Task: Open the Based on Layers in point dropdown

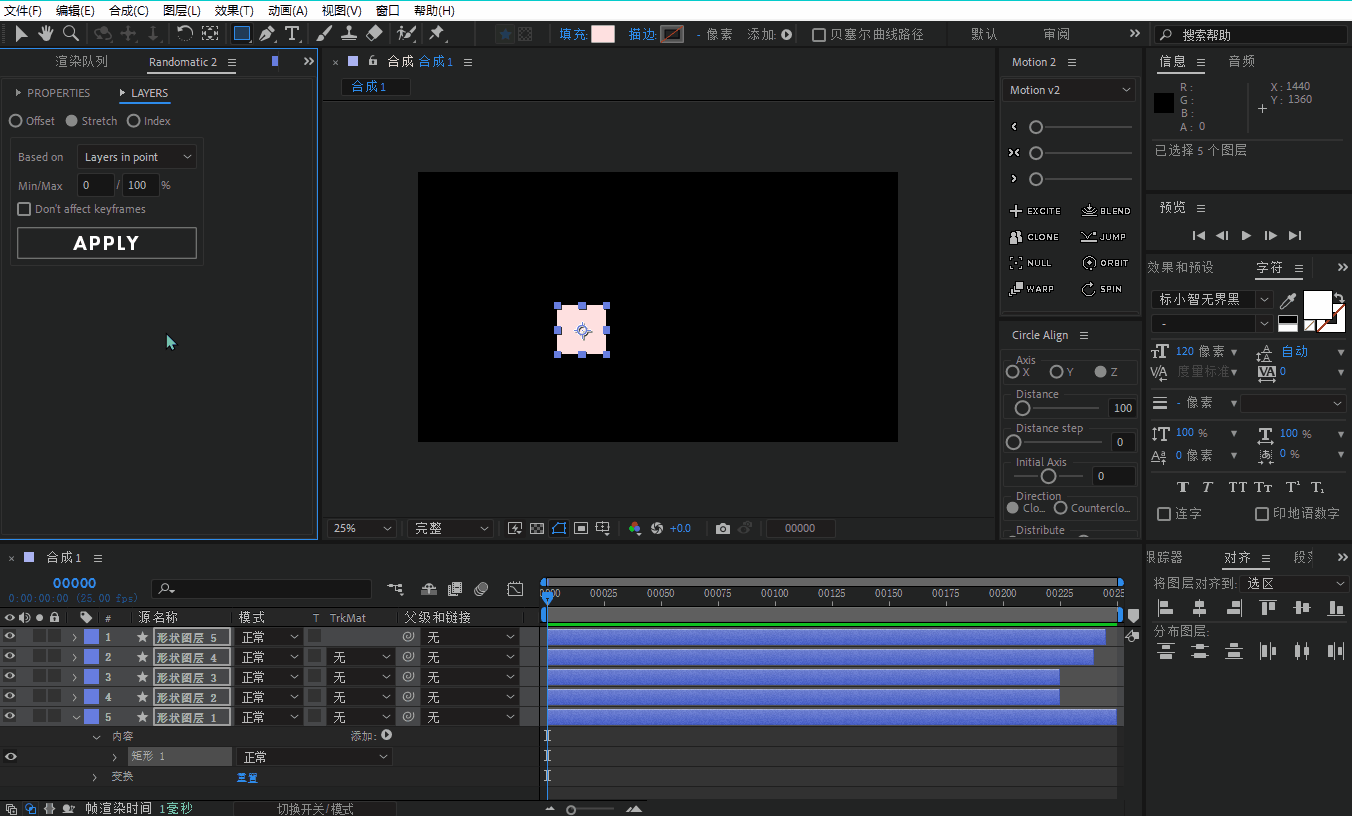Action: (137, 157)
